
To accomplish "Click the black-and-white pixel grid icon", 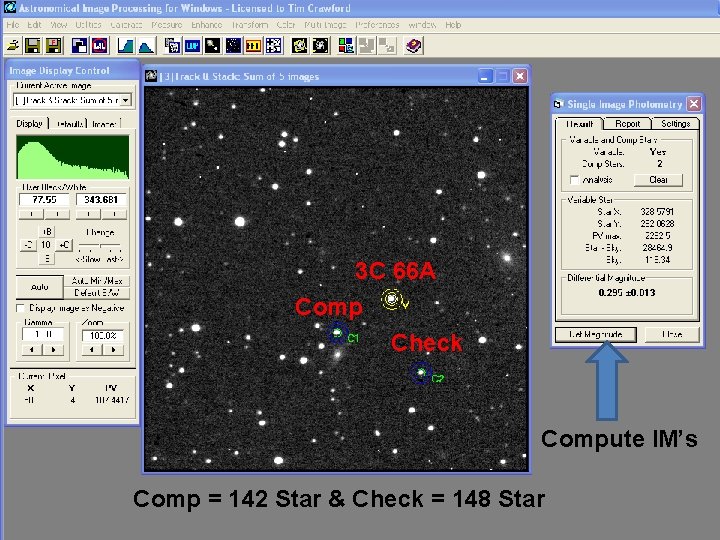I will [274, 45].
